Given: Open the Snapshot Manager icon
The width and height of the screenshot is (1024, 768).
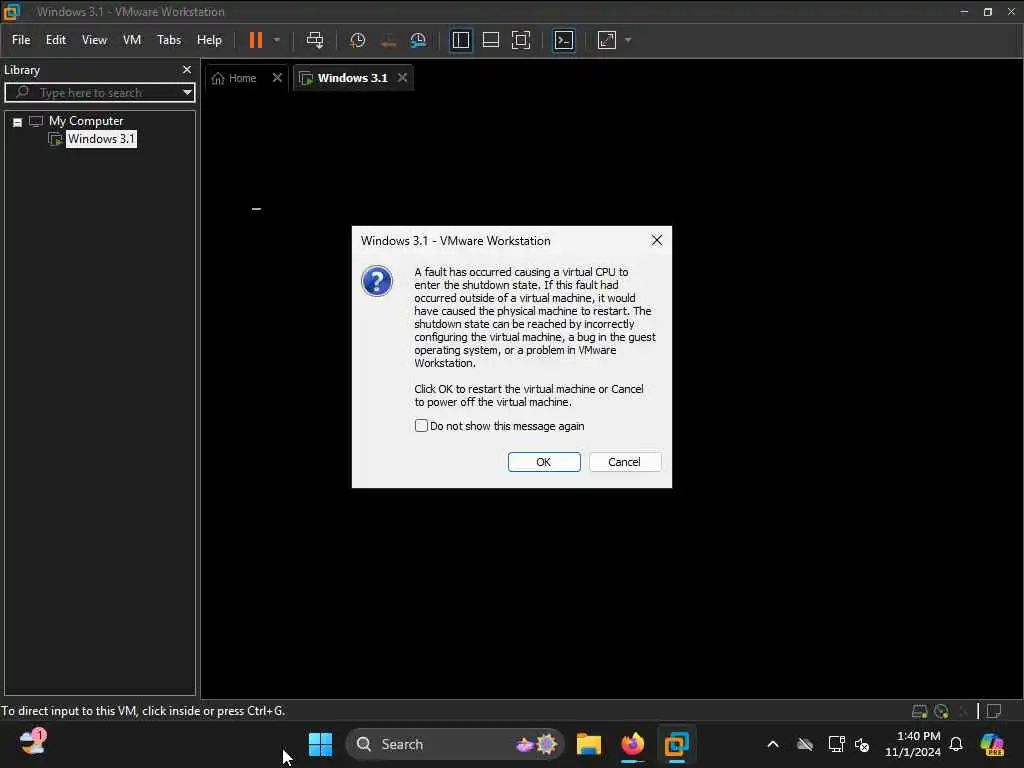Looking at the screenshot, I should [418, 40].
